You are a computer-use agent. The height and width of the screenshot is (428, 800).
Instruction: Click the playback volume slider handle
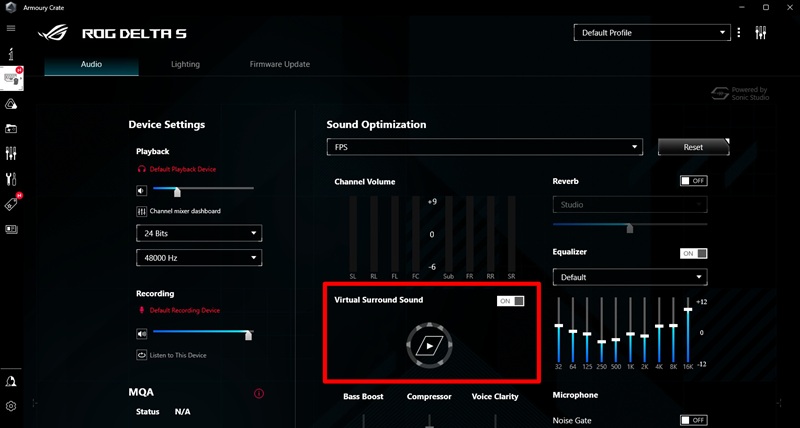[177, 192]
